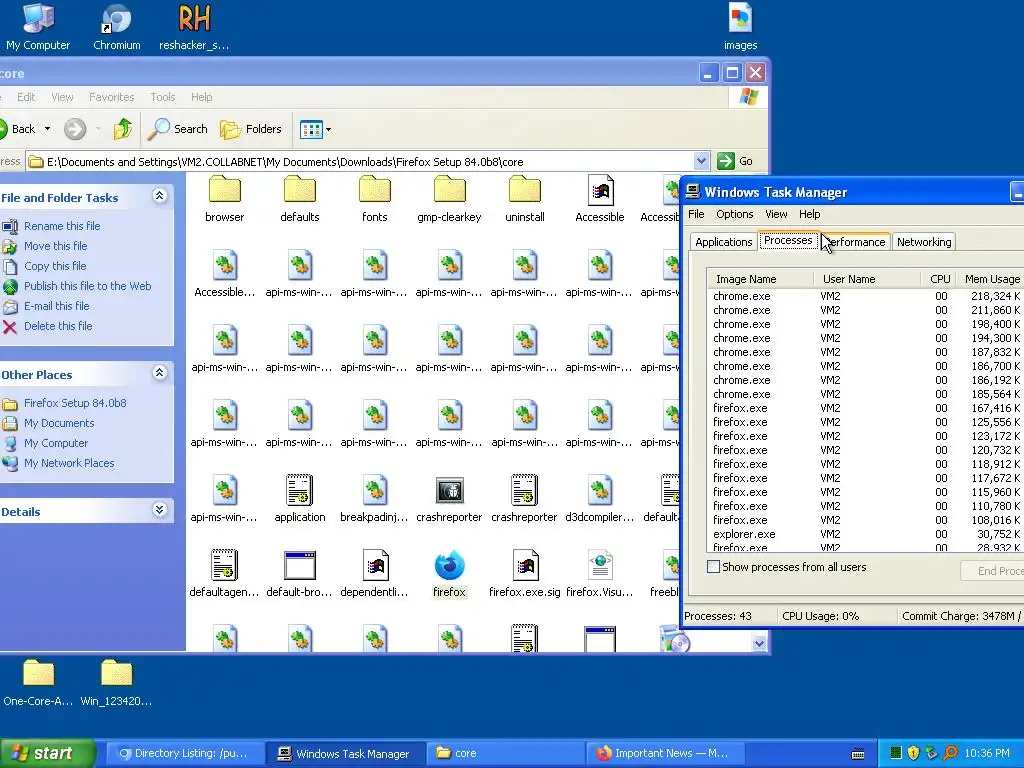Select the uninstall folder

524,199
